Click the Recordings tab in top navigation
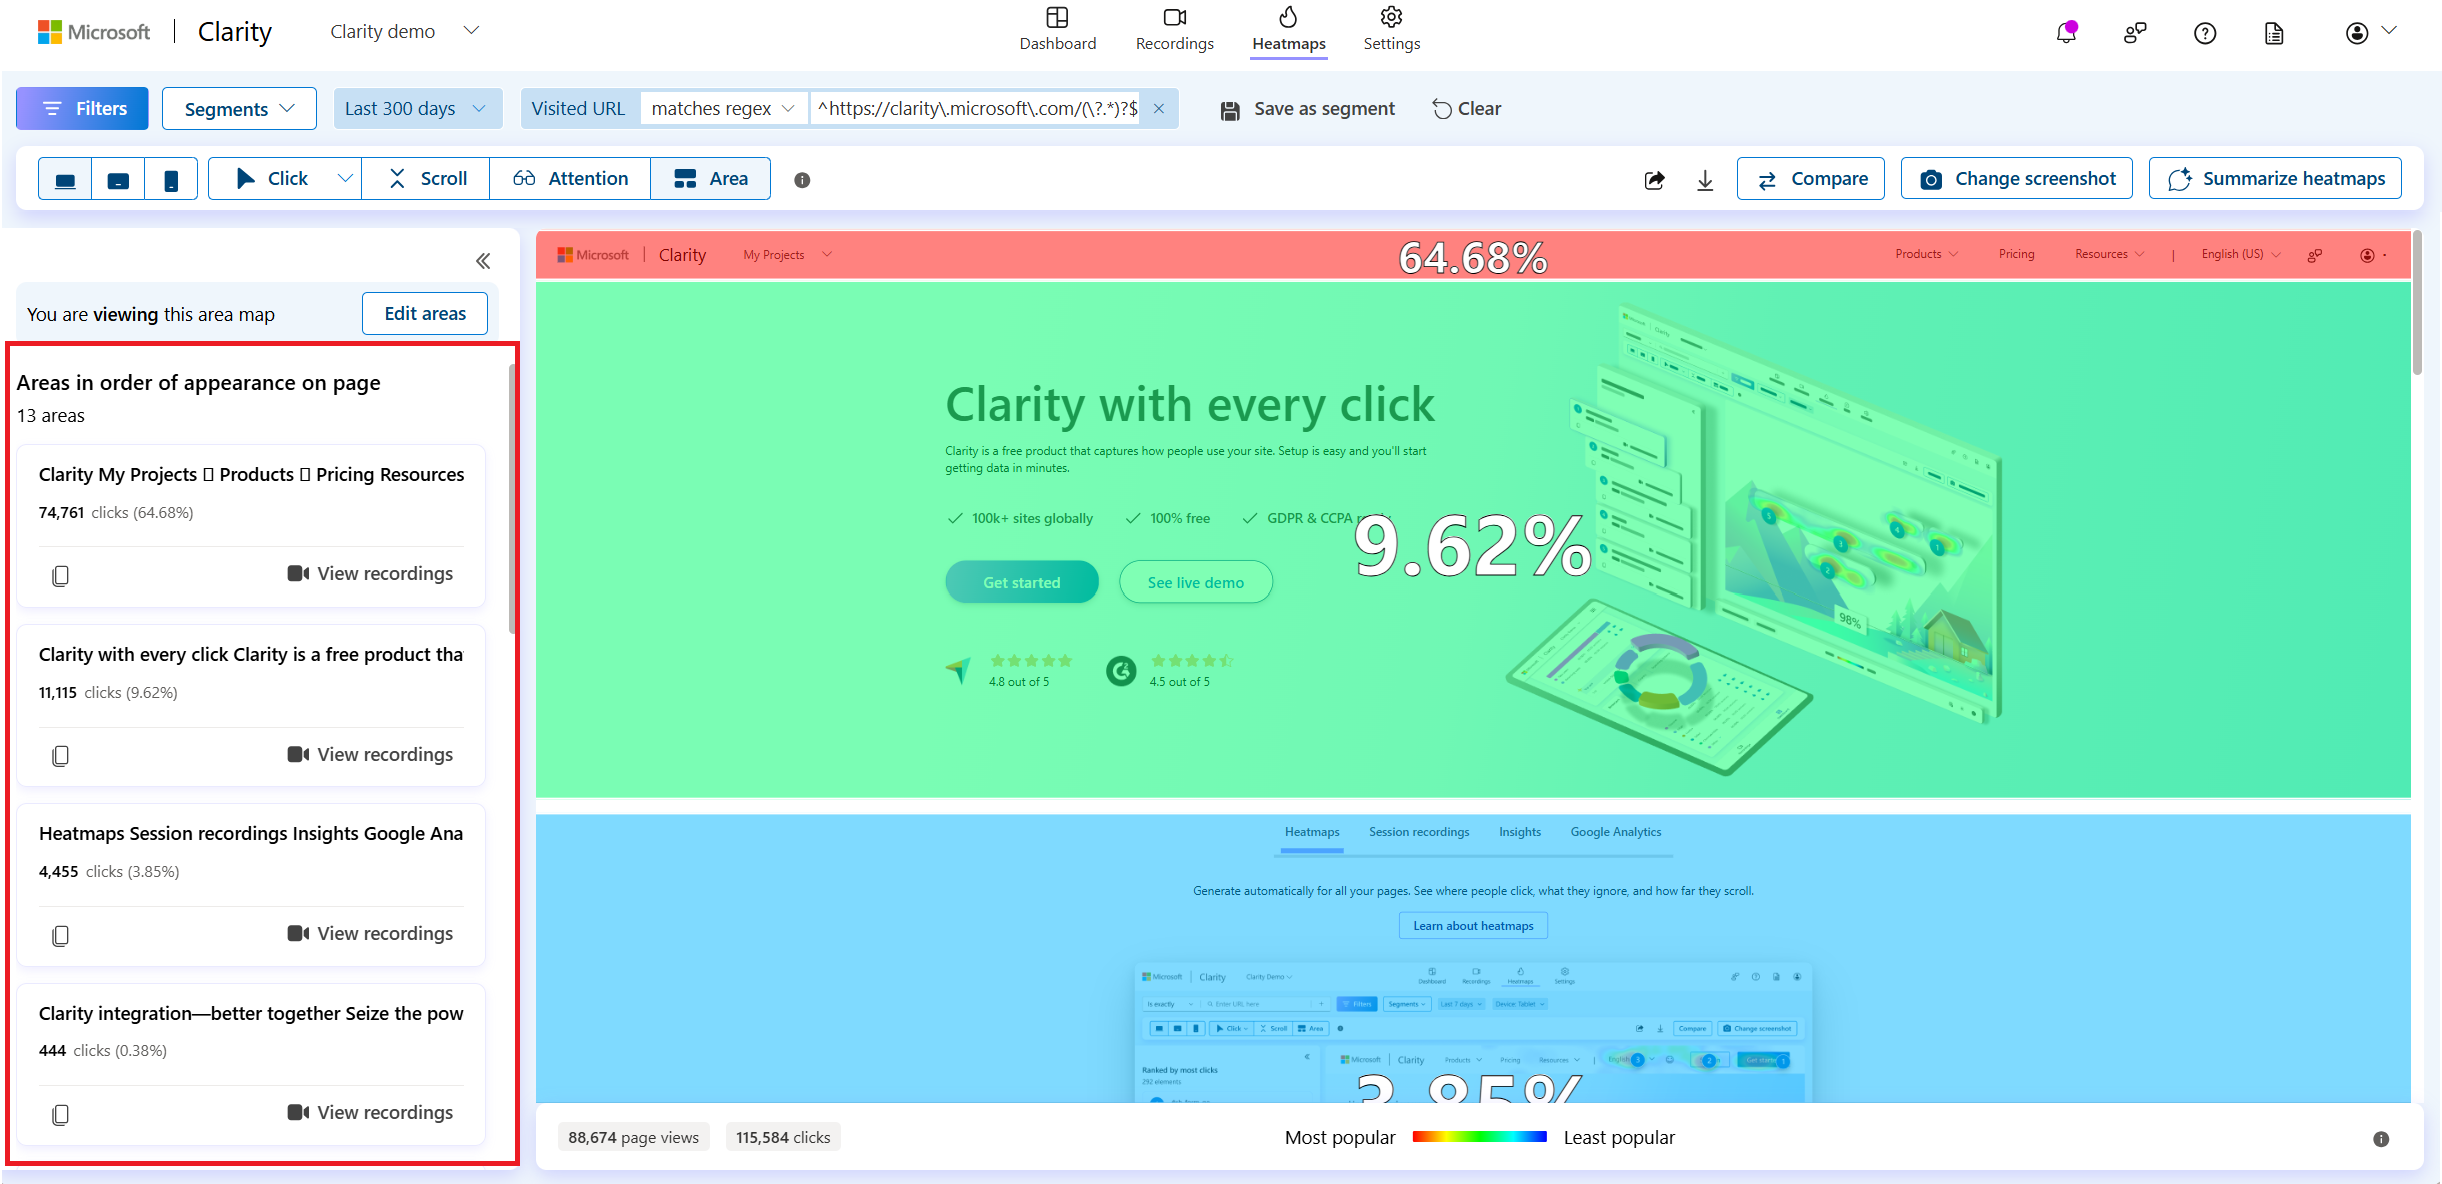2442x1184 pixels. pos(1174,28)
